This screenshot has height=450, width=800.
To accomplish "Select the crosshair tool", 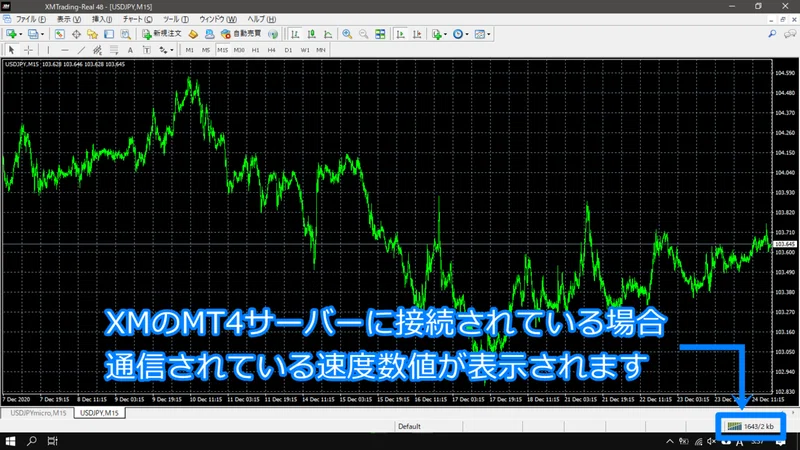I will 29,50.
